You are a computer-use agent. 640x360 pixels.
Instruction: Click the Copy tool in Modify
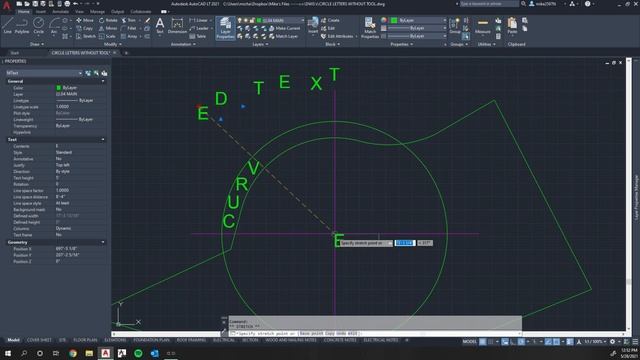(x=85, y=28)
